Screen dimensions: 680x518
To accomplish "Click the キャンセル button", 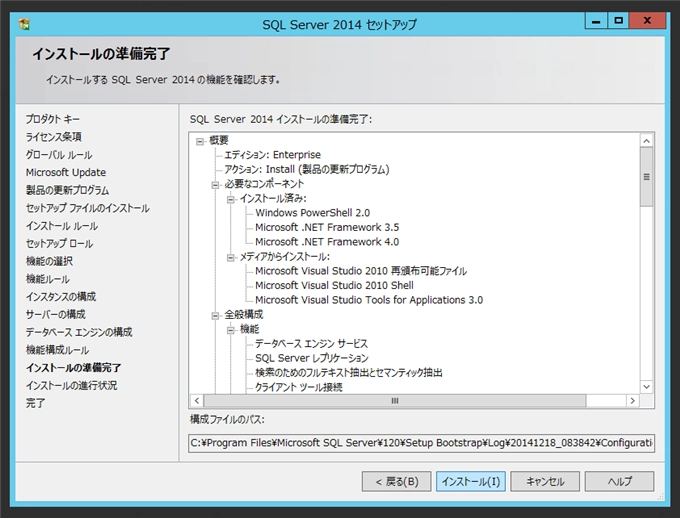I will click(545, 482).
